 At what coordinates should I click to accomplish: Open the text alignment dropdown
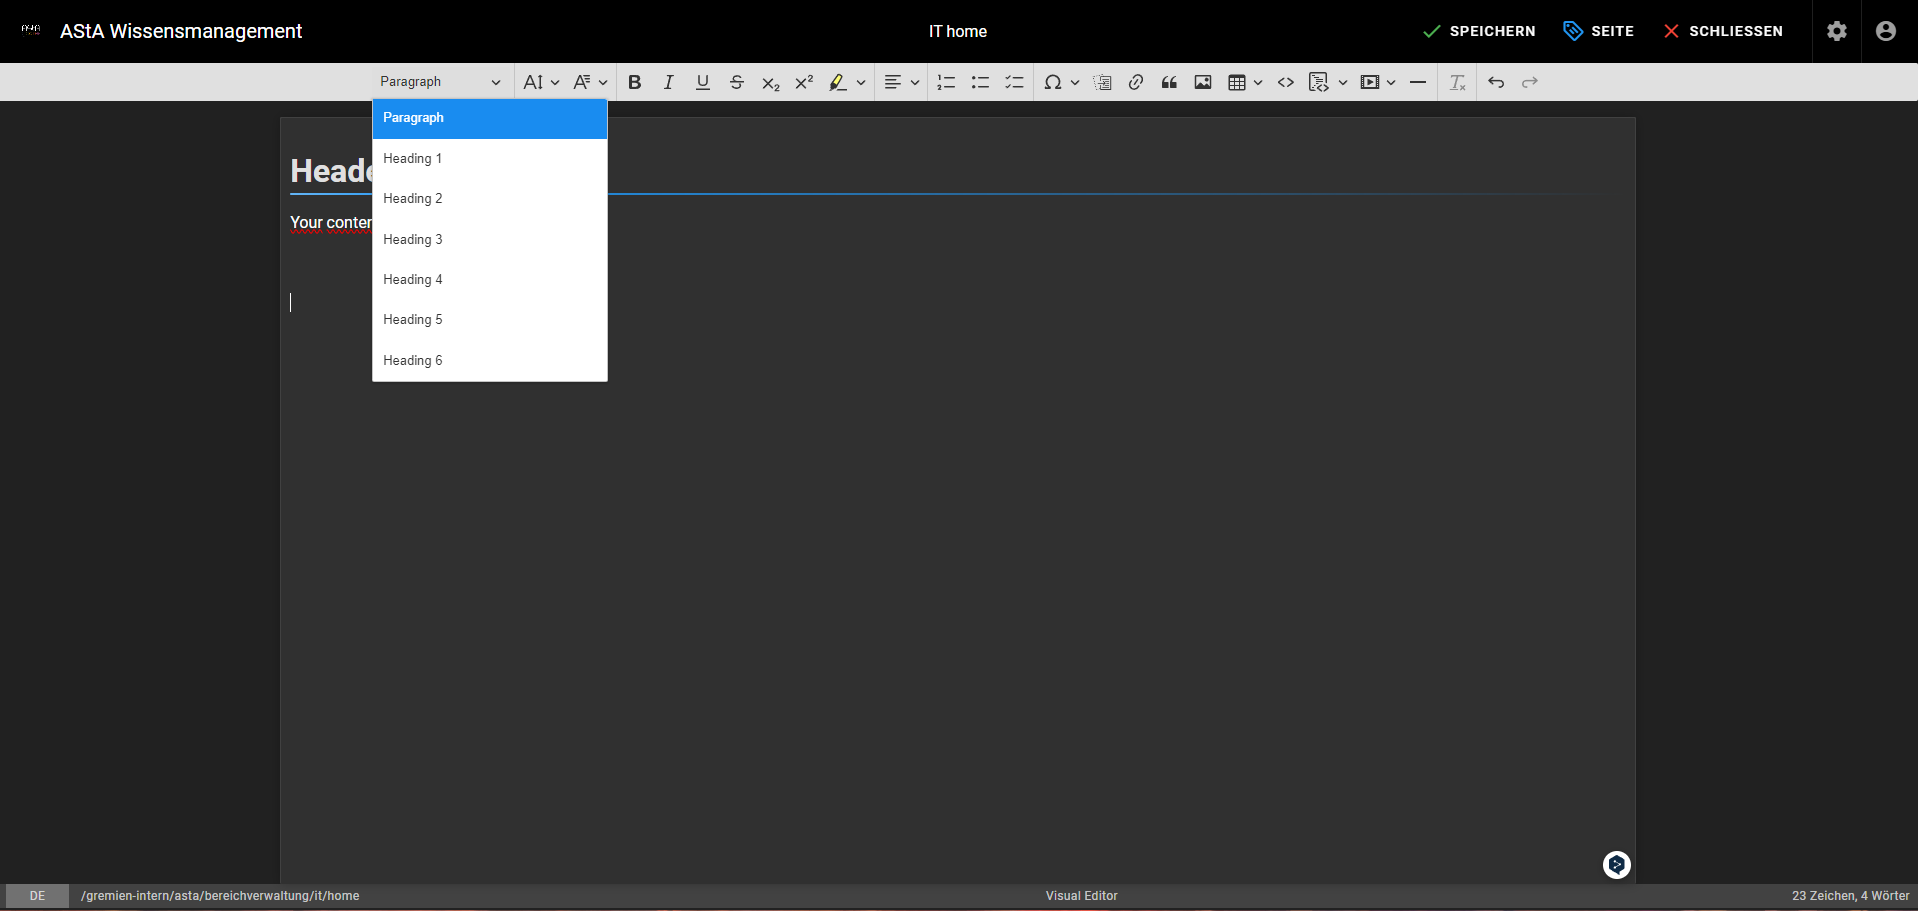(901, 82)
